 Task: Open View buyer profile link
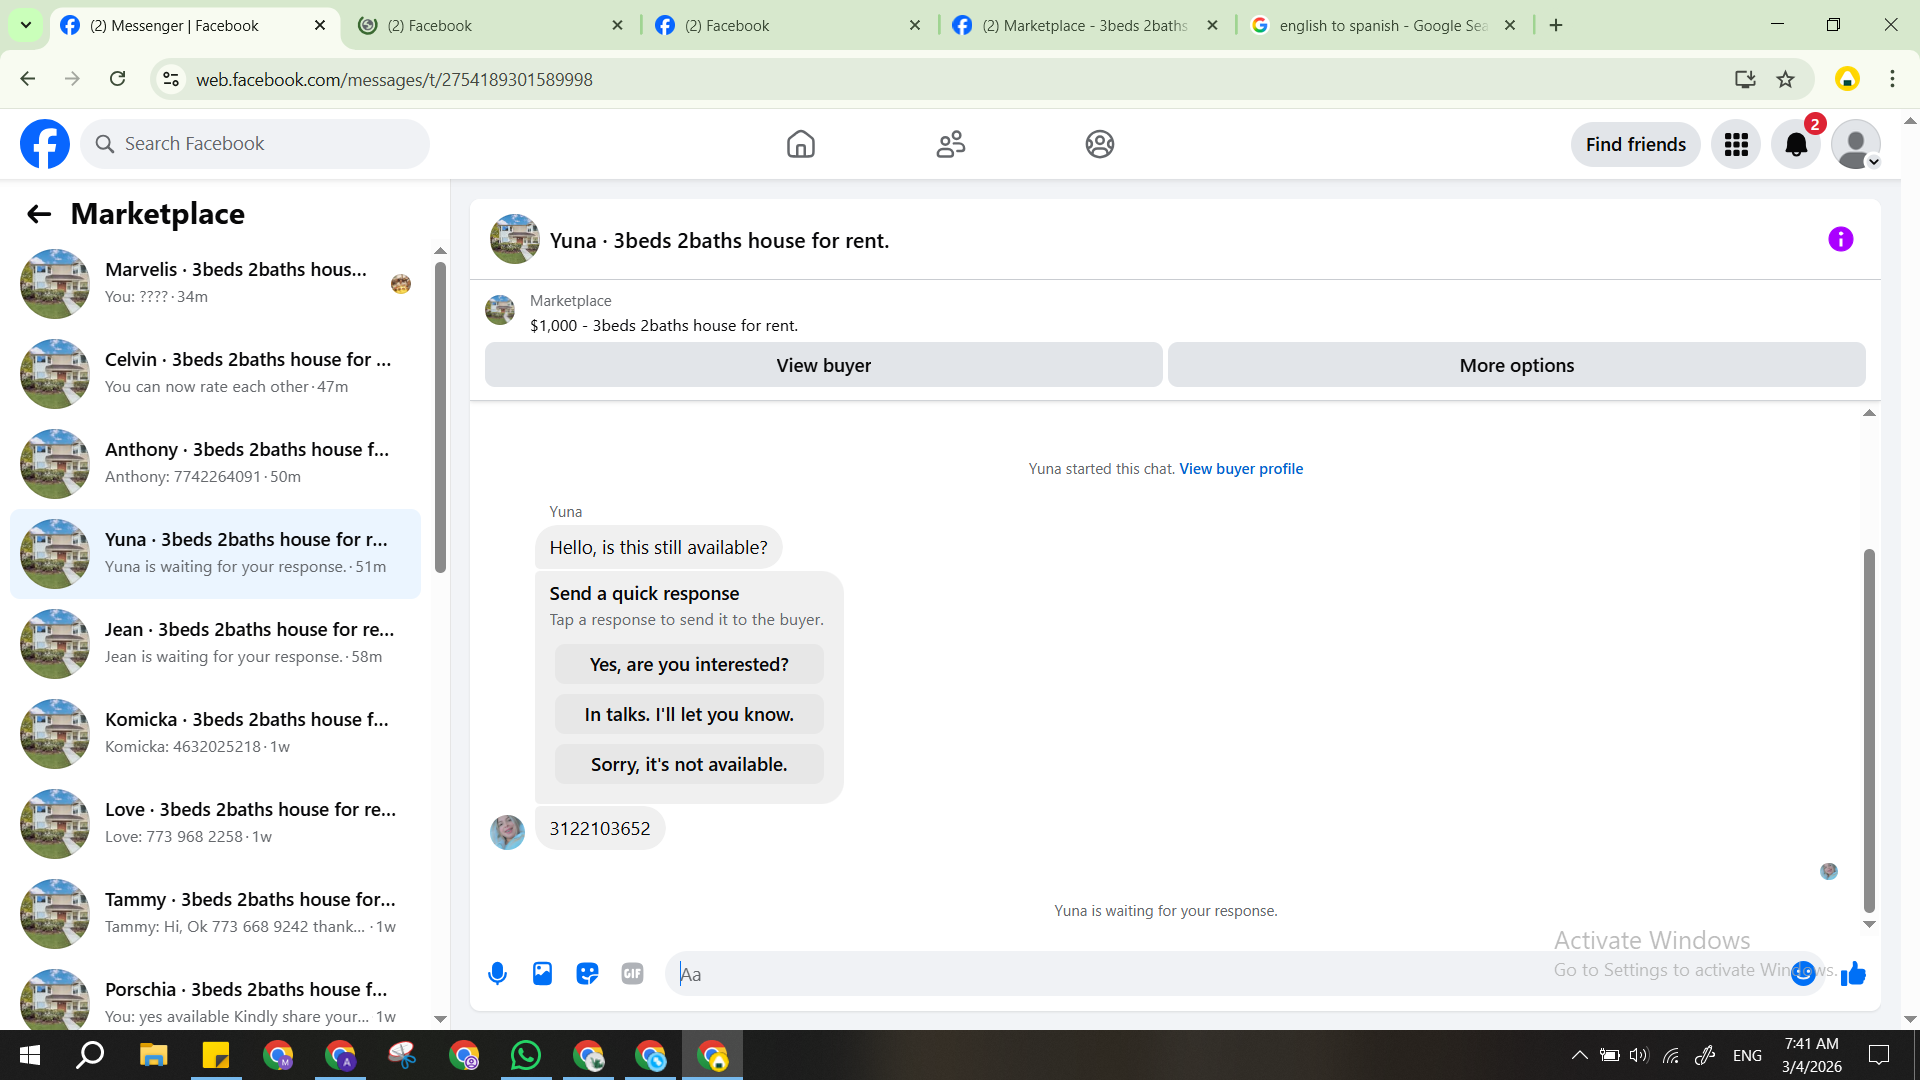(x=1241, y=469)
